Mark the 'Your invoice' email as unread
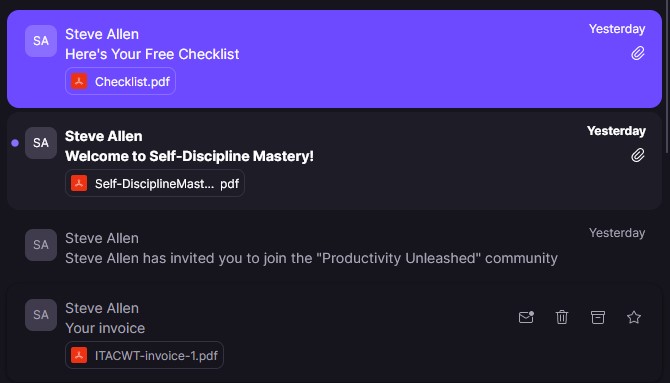 point(526,317)
